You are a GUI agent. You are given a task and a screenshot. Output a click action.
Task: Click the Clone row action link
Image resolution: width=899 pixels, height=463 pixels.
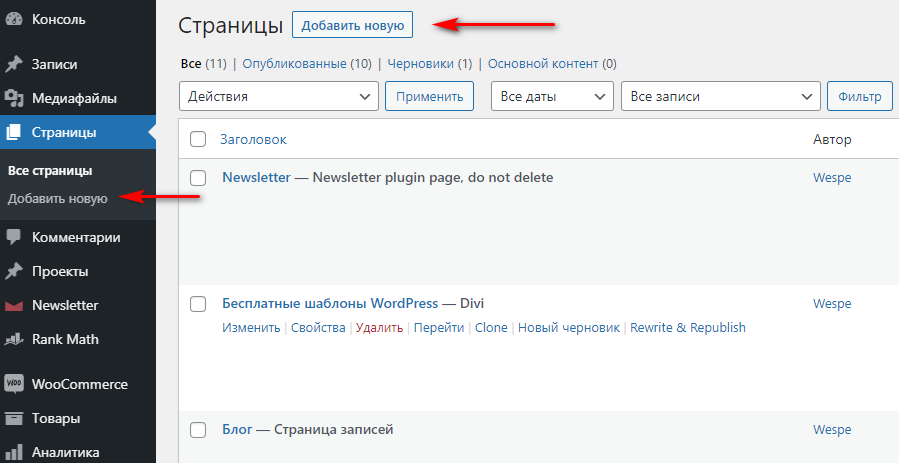(491, 328)
